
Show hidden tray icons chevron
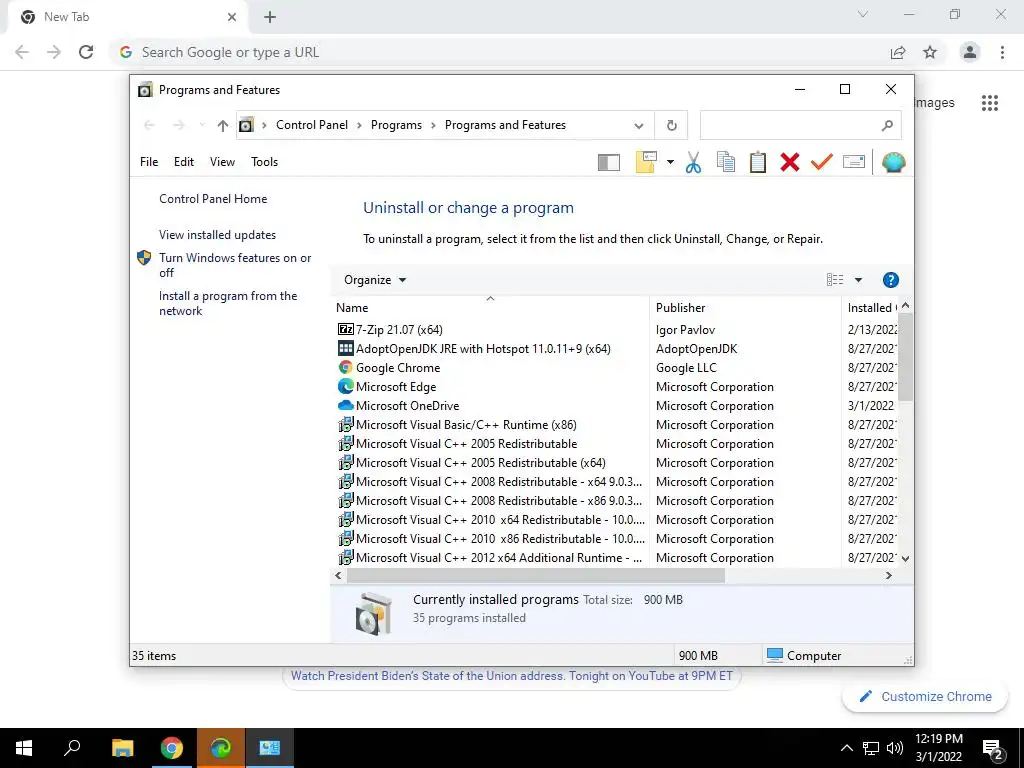(x=846, y=748)
